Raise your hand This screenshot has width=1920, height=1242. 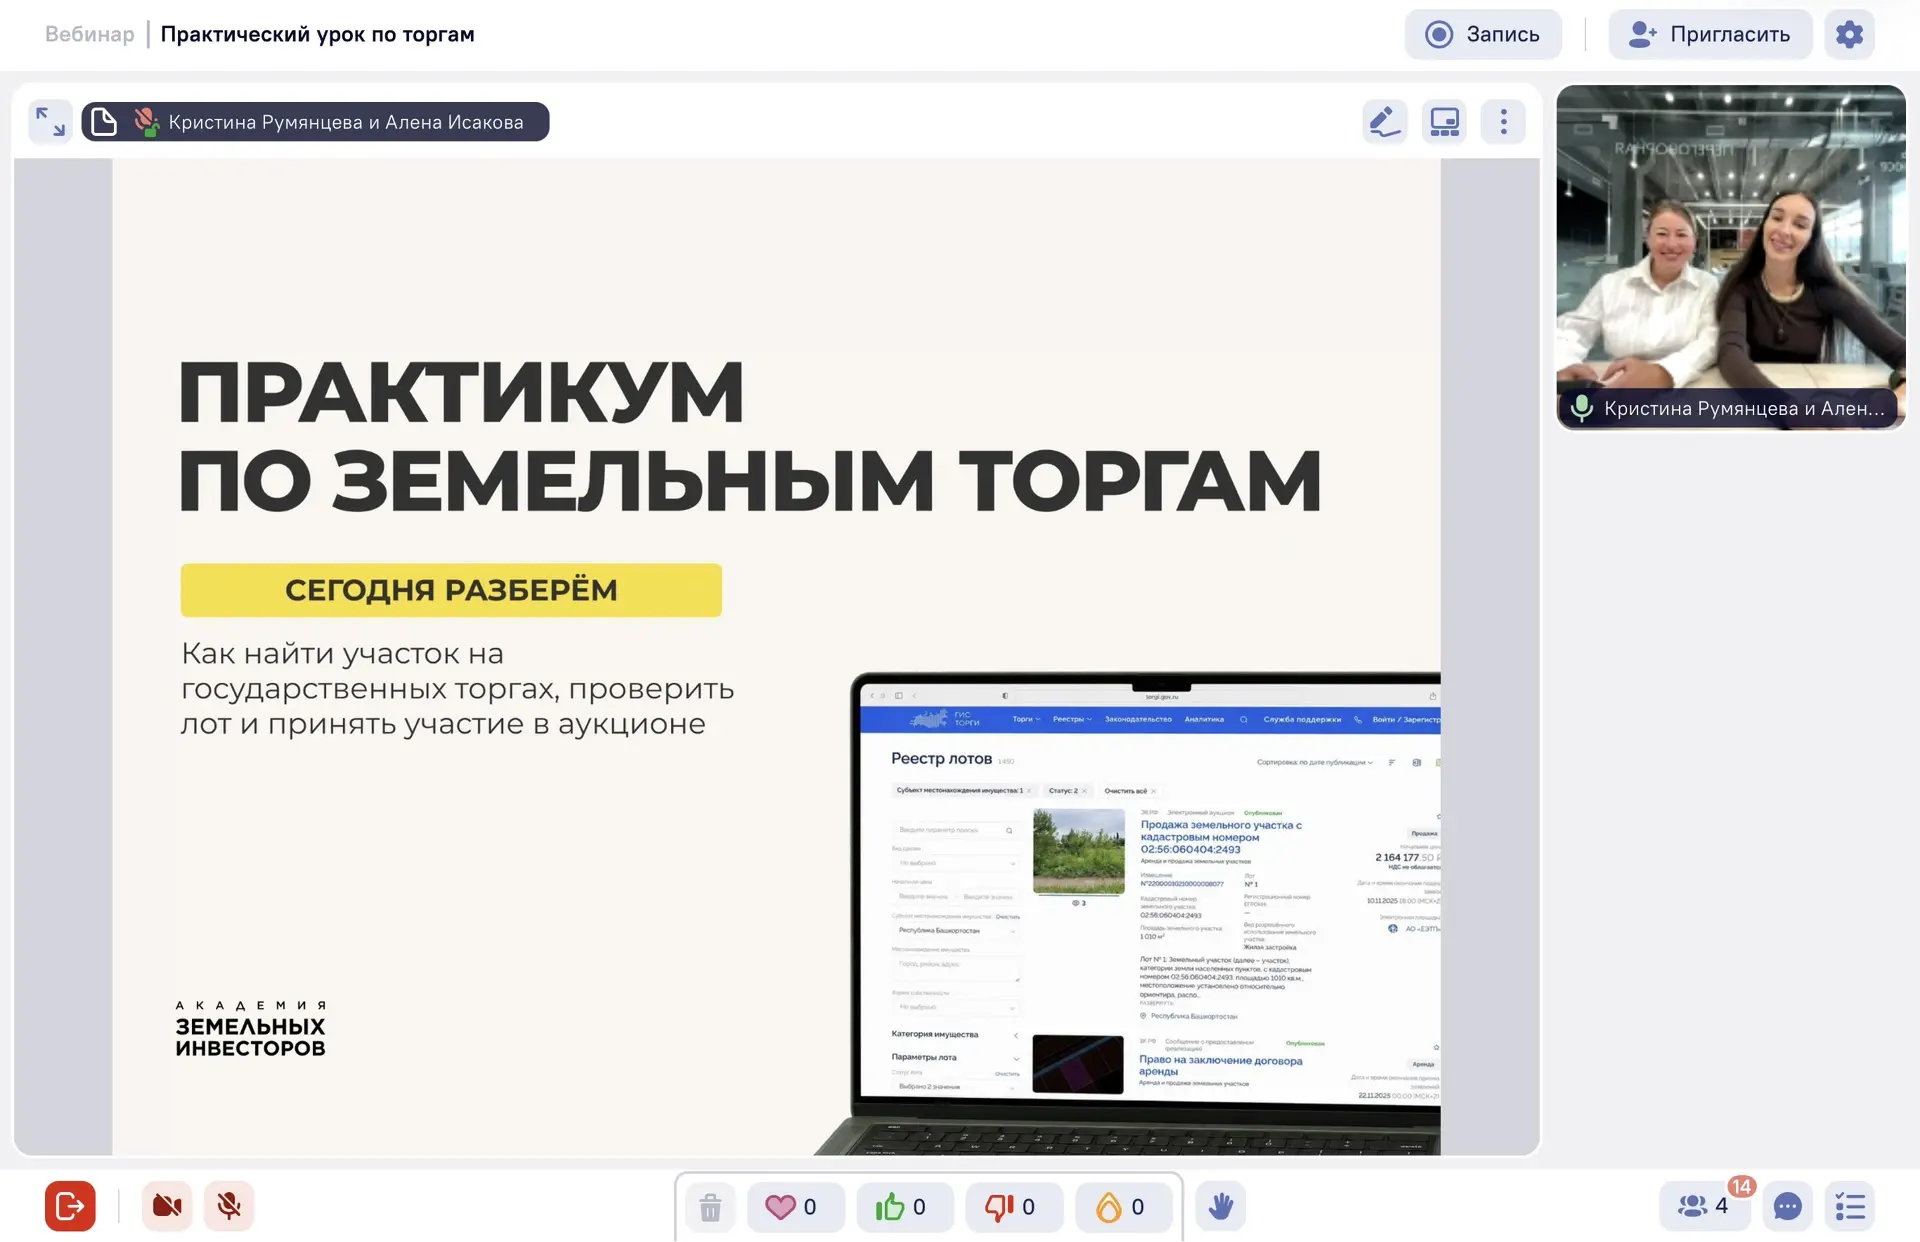pos(1220,1206)
